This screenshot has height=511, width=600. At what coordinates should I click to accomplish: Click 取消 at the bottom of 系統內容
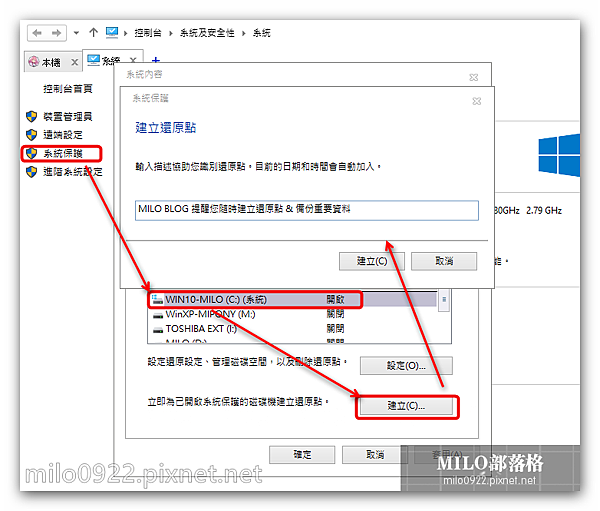pyautogui.click(x=375, y=455)
